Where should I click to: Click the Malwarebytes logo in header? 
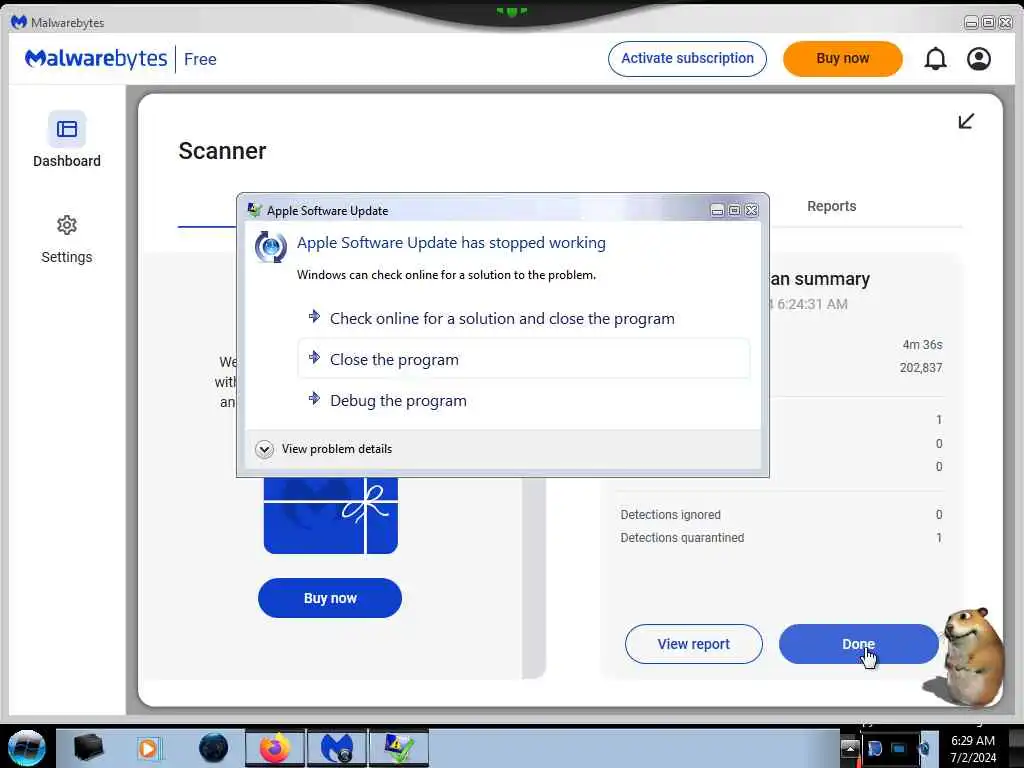[x=96, y=59]
